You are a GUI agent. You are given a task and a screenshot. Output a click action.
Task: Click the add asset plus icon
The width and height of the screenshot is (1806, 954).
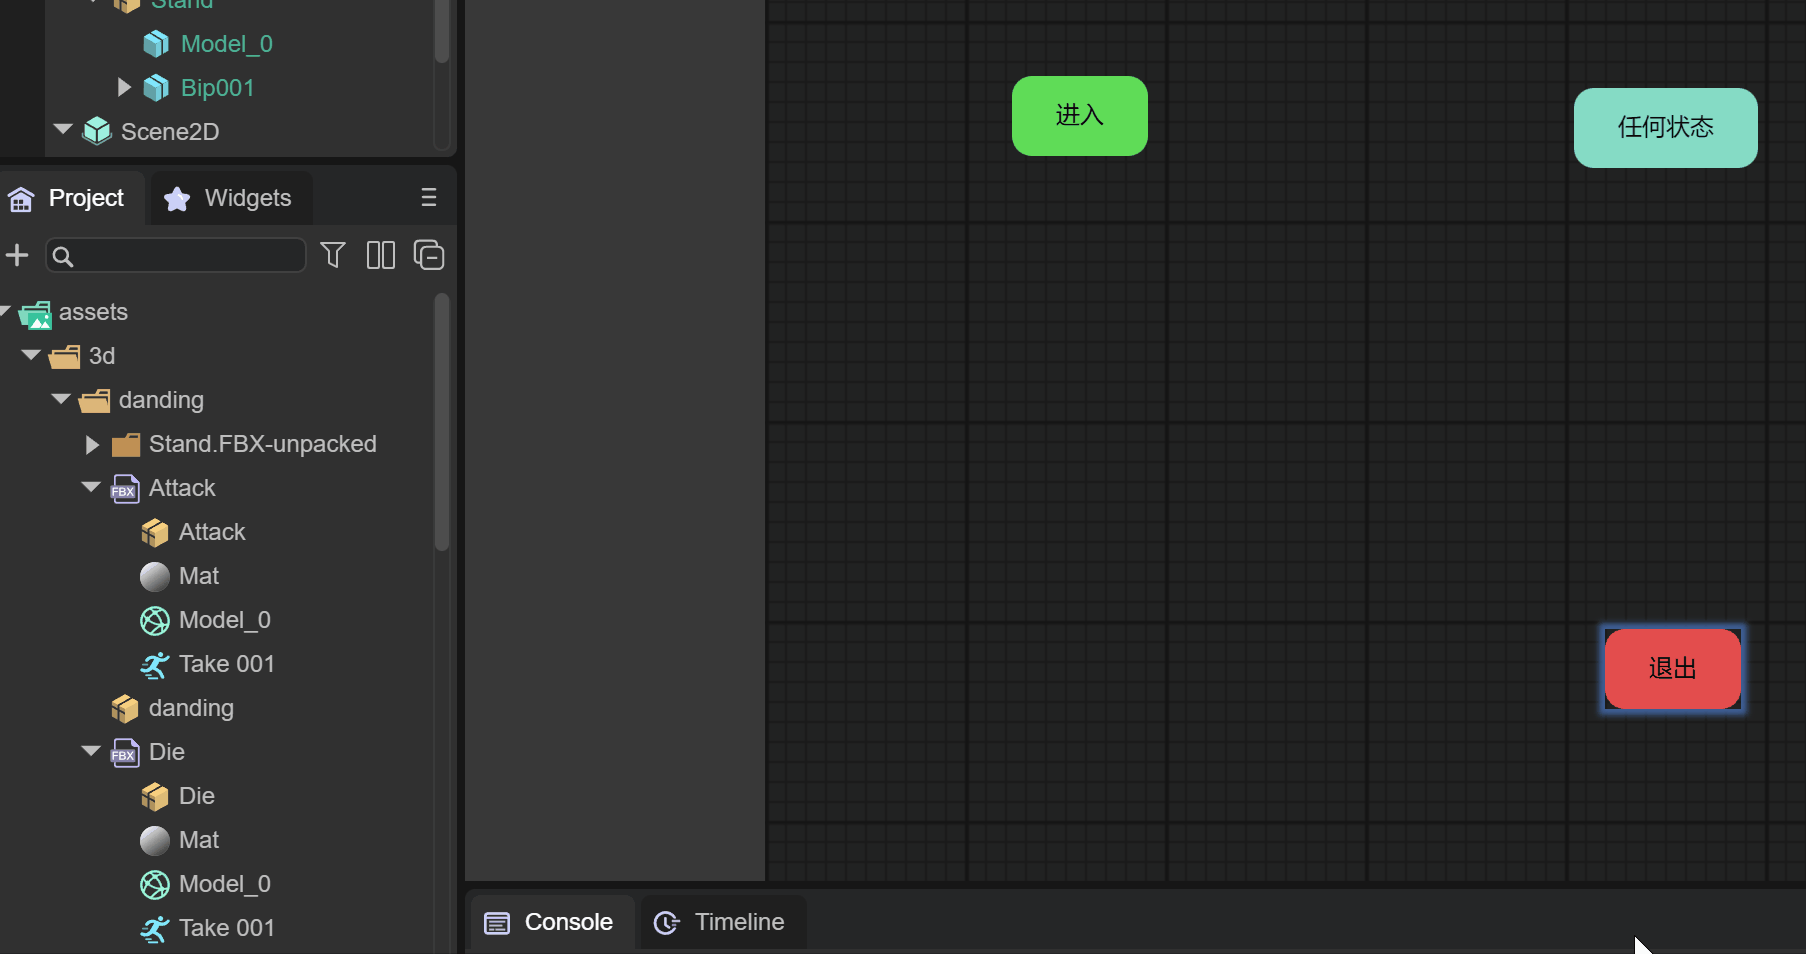point(17,256)
